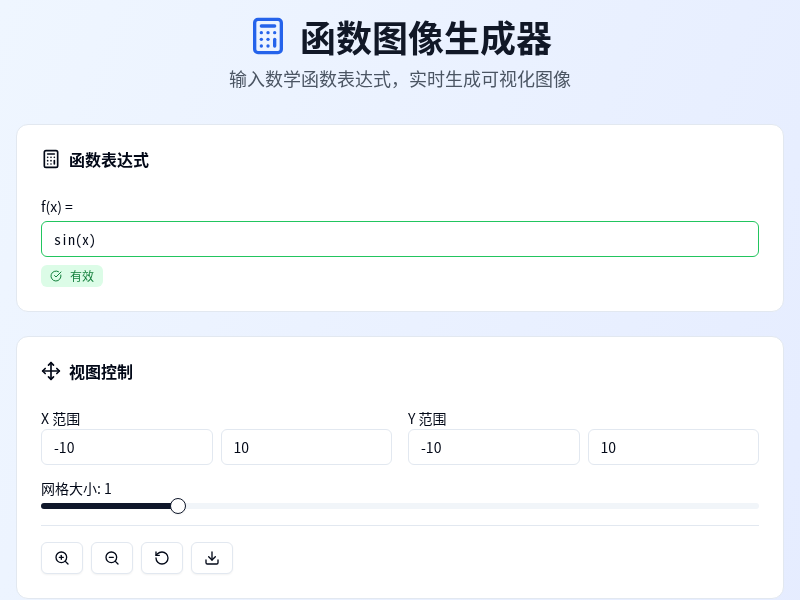The image size is (800, 600).
Task: Click the check icon in 有效 badge
Action: click(56, 276)
